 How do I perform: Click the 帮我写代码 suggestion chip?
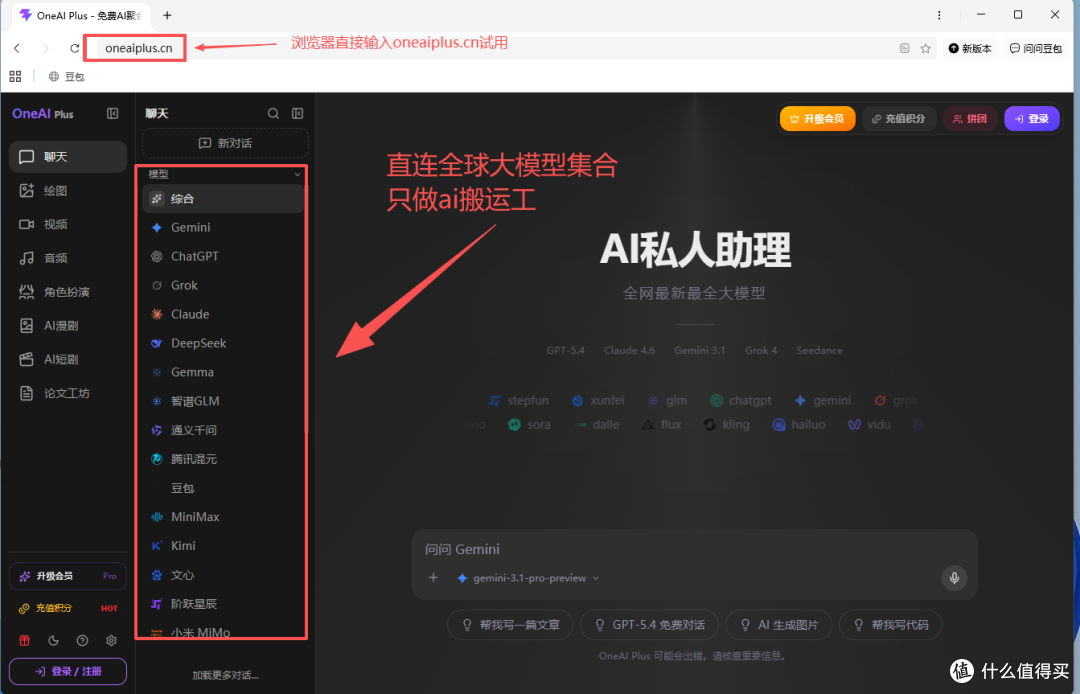click(891, 625)
